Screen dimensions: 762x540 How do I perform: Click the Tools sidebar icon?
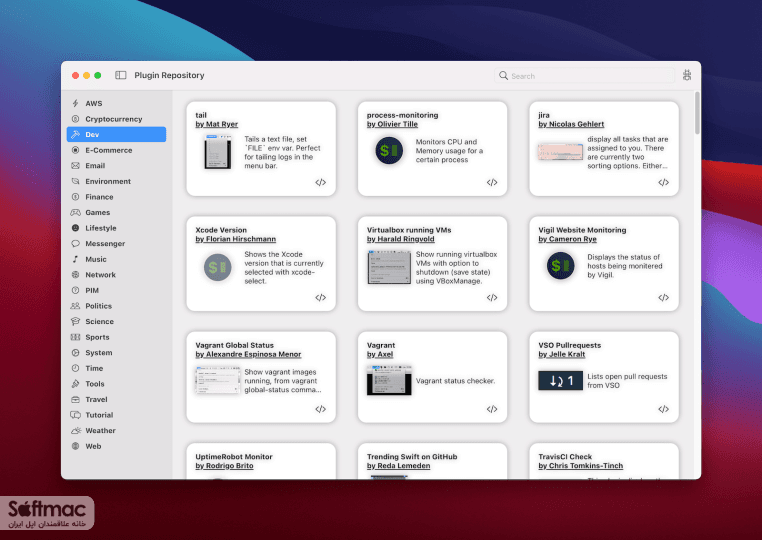75,383
